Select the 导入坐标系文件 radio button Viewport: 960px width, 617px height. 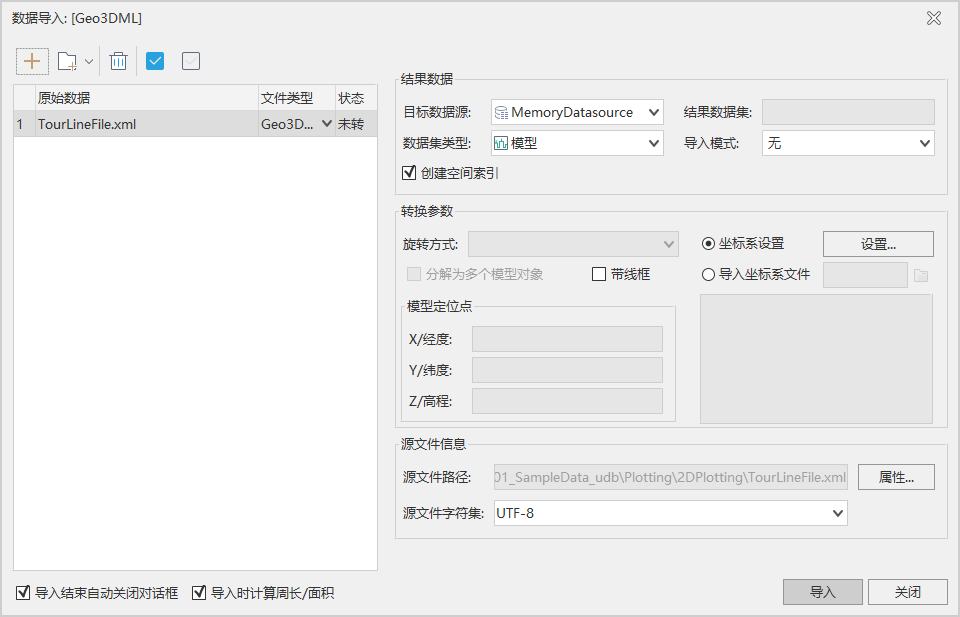point(708,274)
